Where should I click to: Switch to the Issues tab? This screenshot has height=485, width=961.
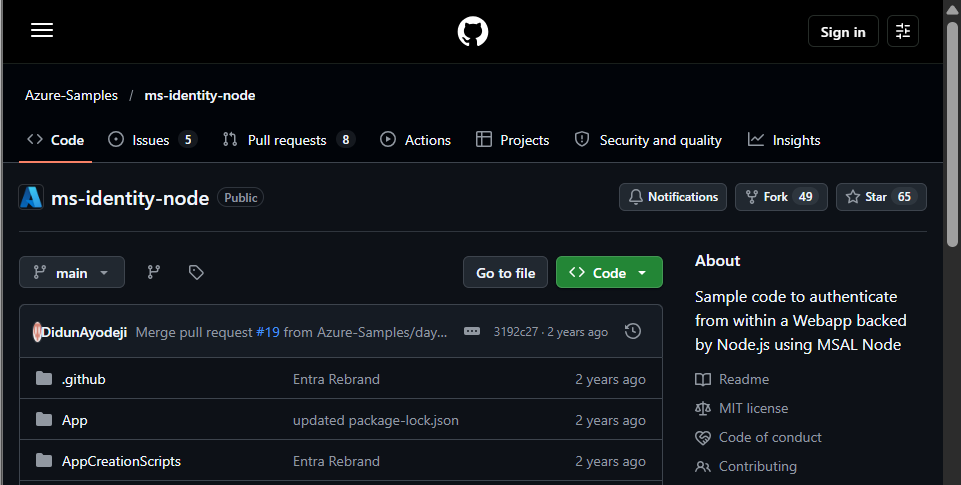click(x=152, y=140)
